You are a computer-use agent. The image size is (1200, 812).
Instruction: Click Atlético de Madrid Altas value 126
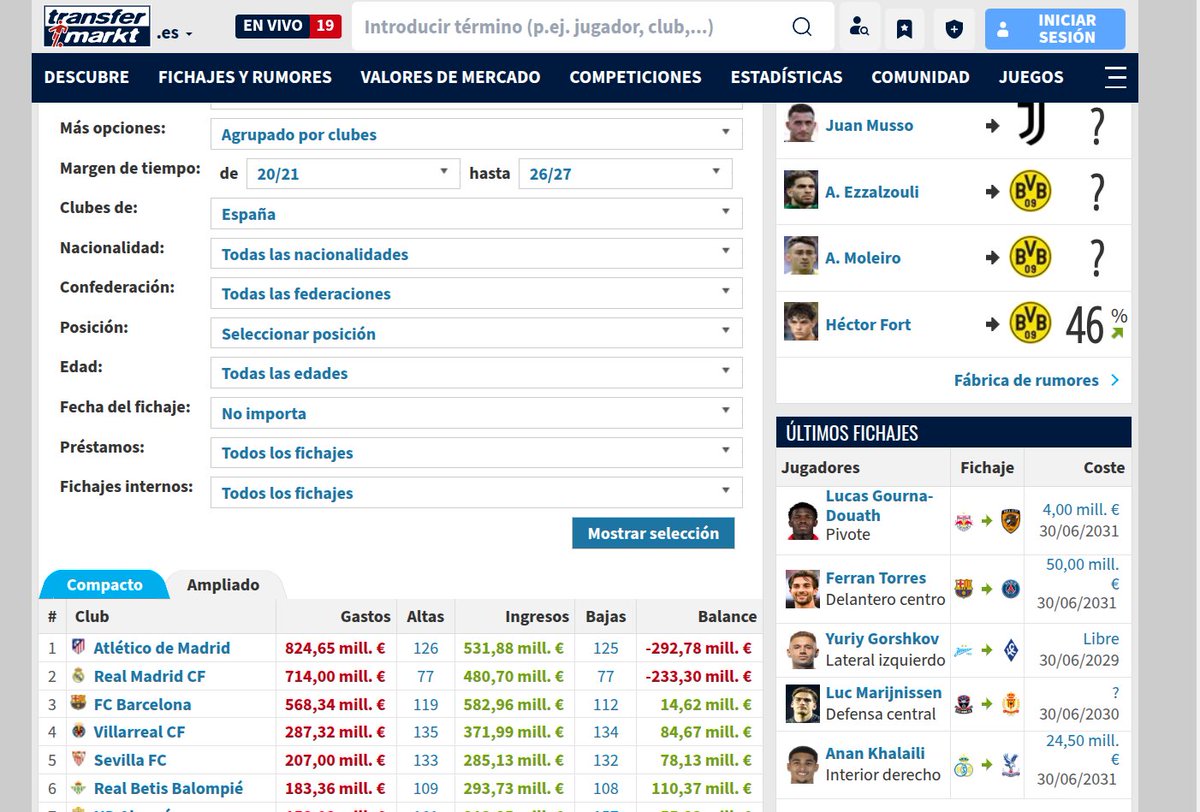426,647
